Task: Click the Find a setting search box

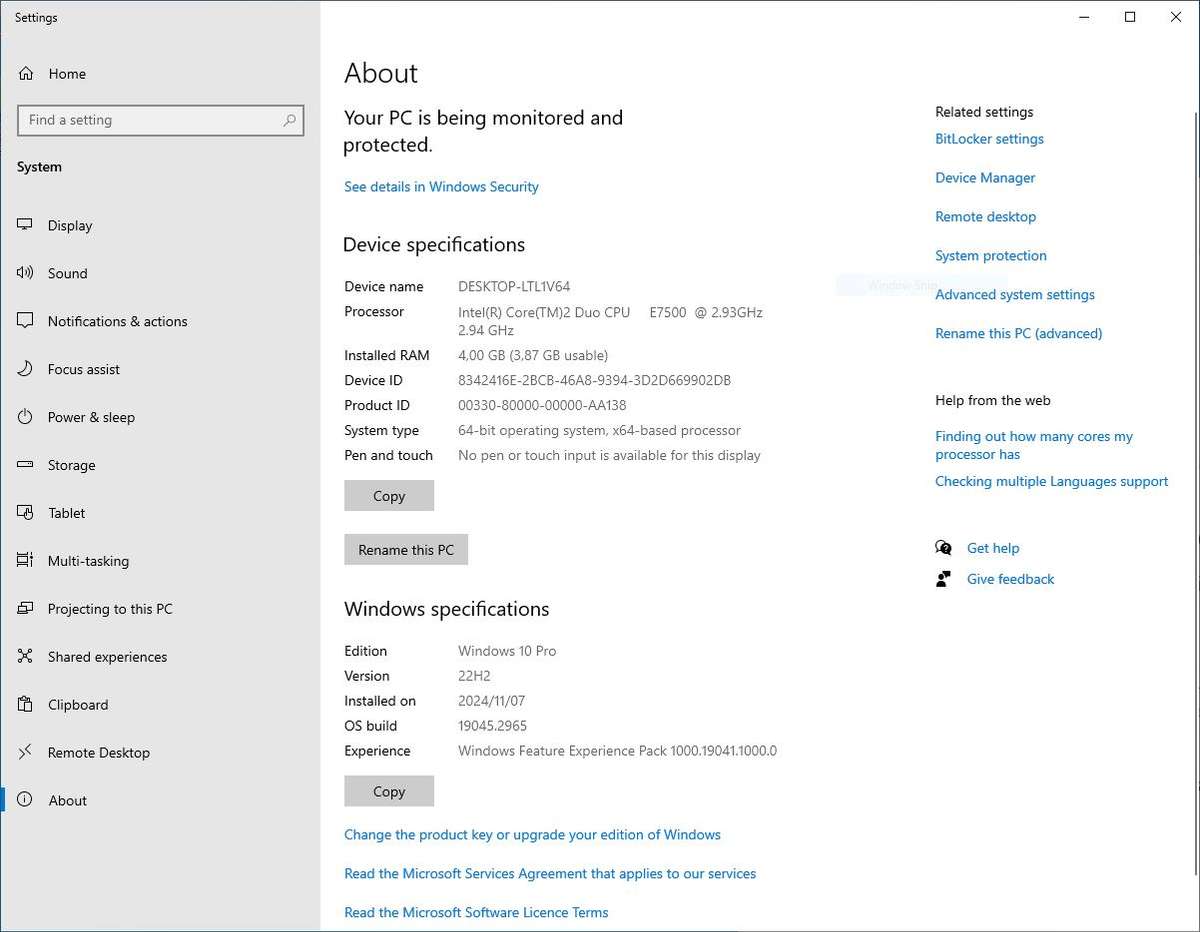Action: pyautogui.click(x=160, y=120)
